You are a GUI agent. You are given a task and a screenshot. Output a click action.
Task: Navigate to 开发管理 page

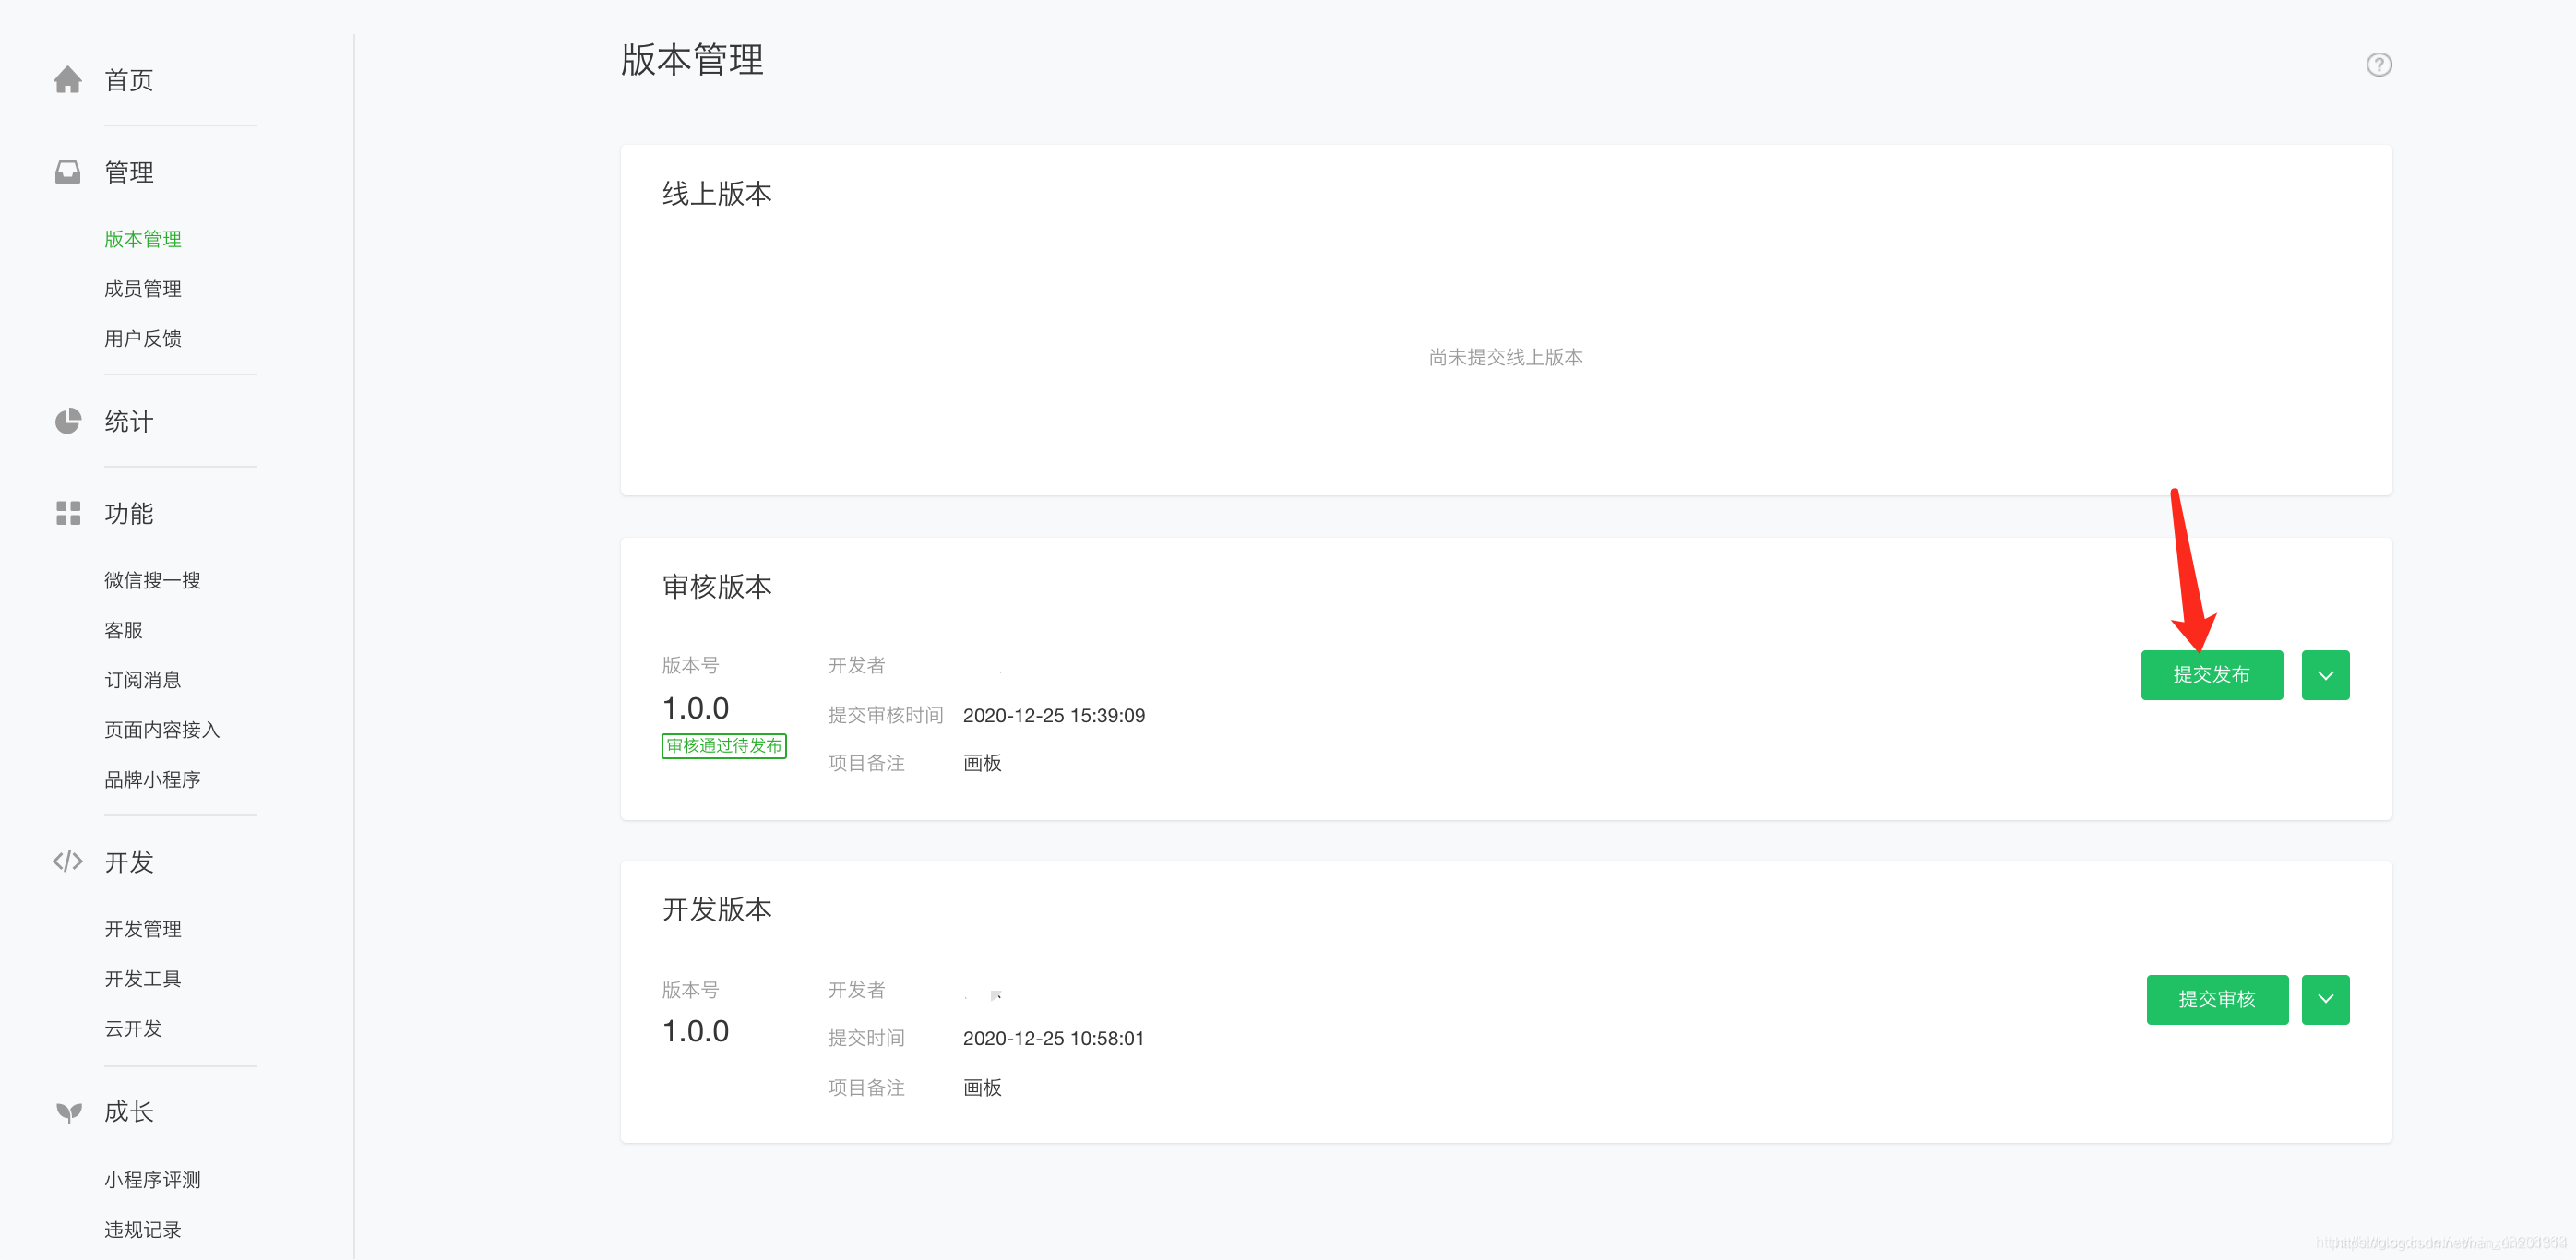143,929
